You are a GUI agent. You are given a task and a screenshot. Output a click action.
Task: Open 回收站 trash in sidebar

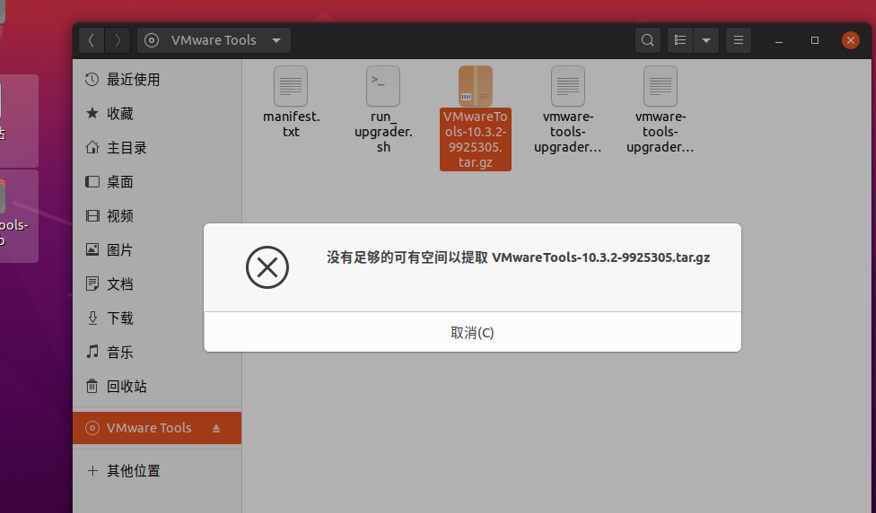point(157,386)
